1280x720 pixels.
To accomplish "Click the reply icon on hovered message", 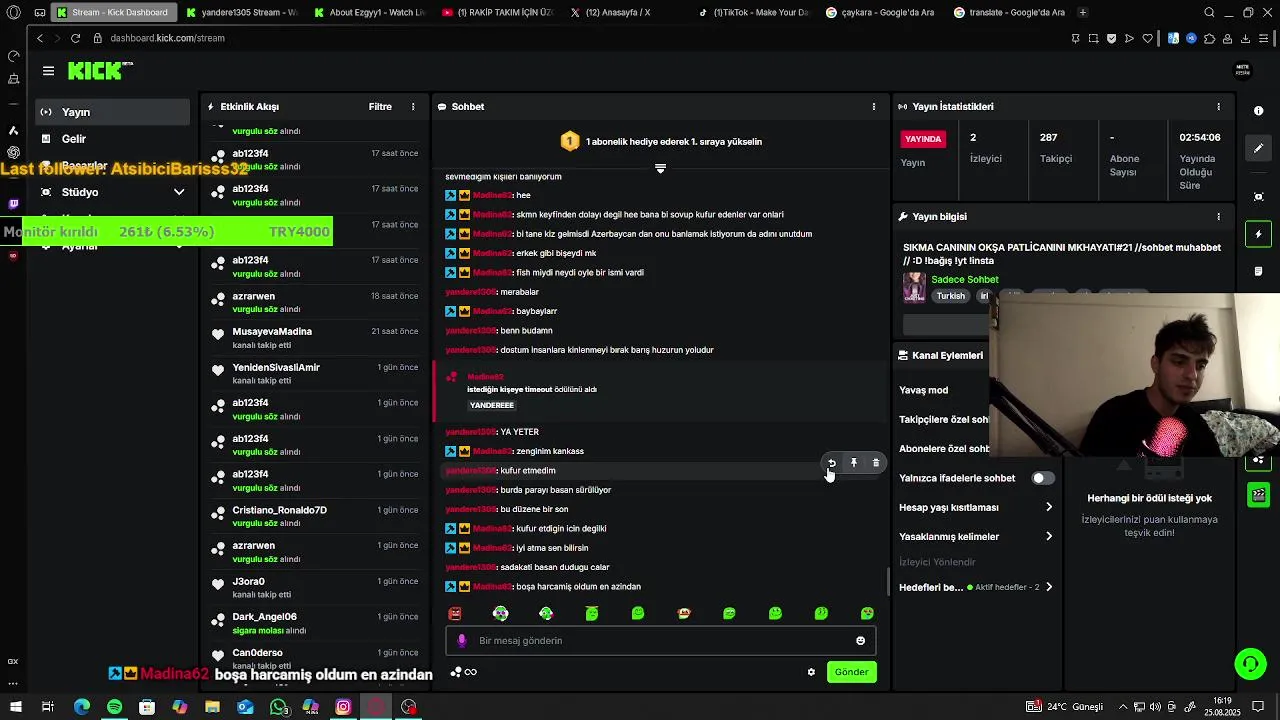I will coord(832,463).
